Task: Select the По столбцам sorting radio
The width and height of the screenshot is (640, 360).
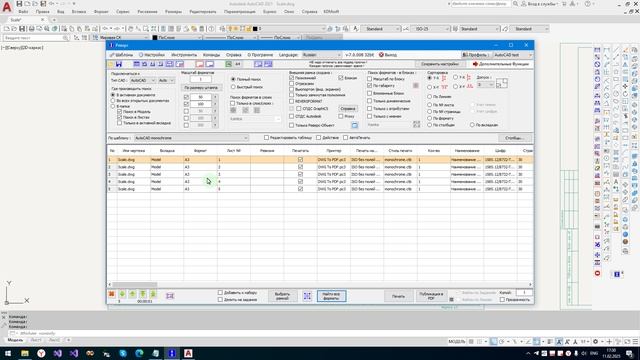Action: (430, 125)
